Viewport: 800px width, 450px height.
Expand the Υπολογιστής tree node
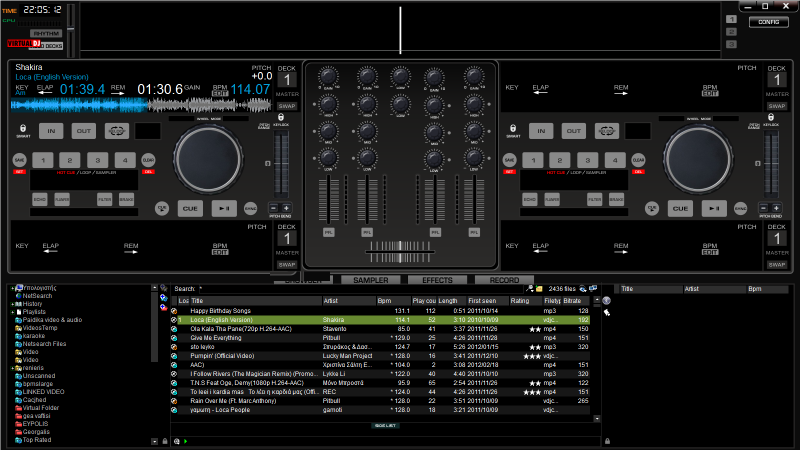click(x=12, y=288)
